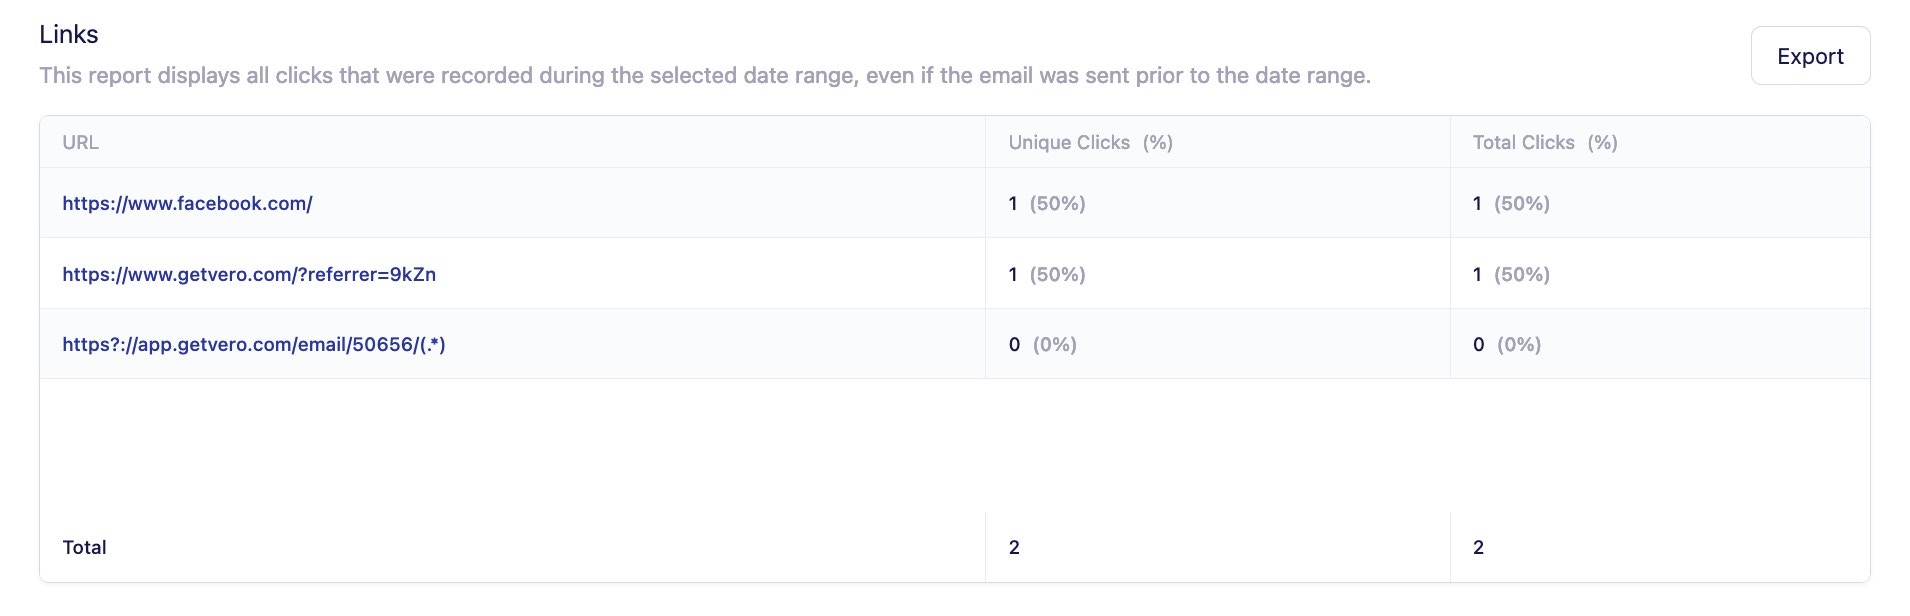
Task: Click the Total Clicks column header label
Action: [x=1523, y=142]
